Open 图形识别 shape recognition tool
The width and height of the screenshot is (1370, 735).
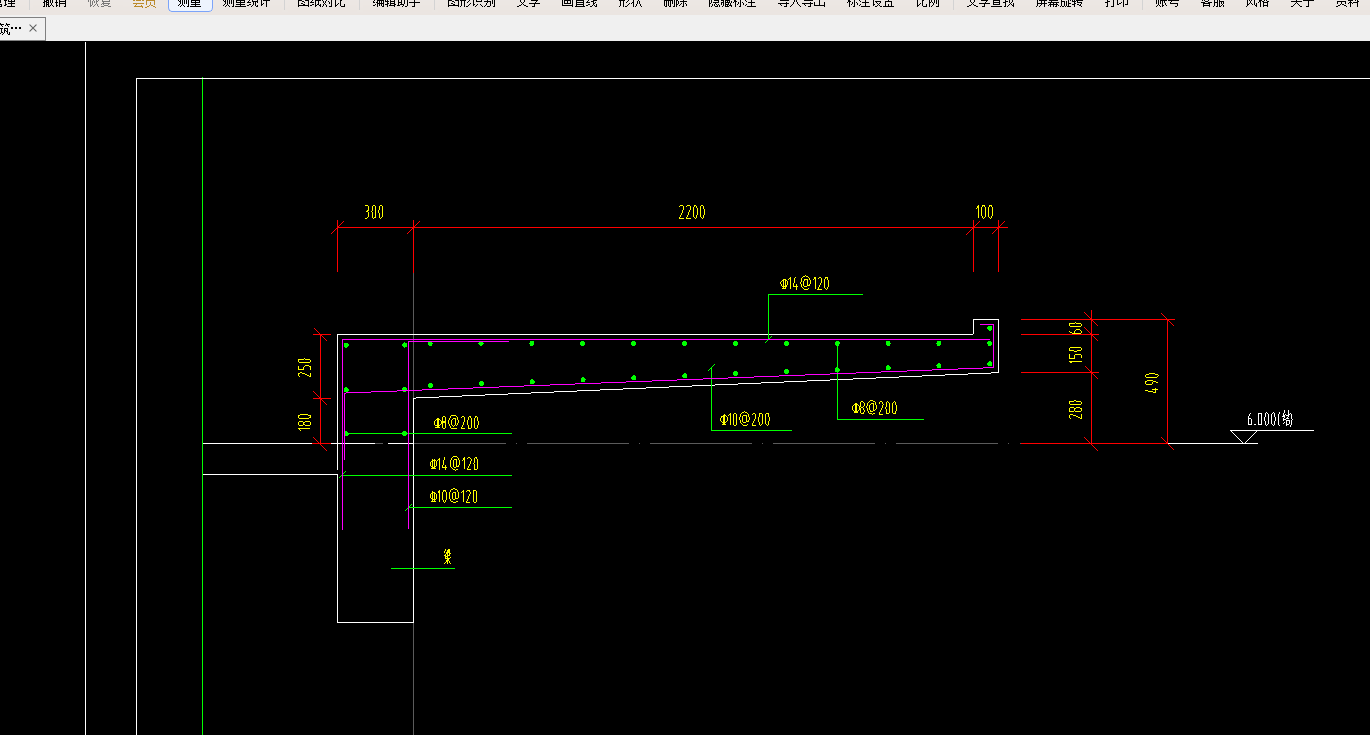coord(471,3)
